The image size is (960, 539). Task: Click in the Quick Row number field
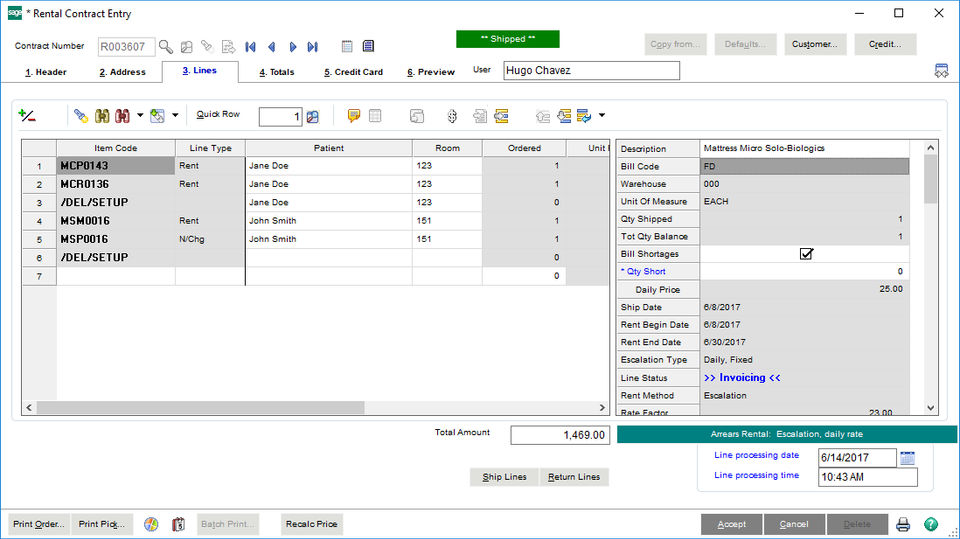pos(280,116)
